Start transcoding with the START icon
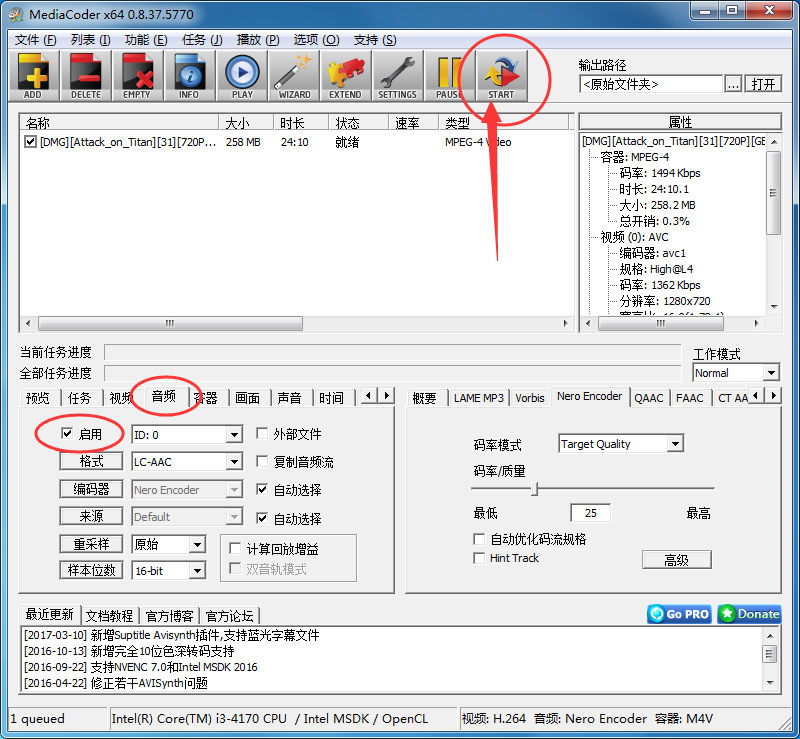 tap(503, 75)
